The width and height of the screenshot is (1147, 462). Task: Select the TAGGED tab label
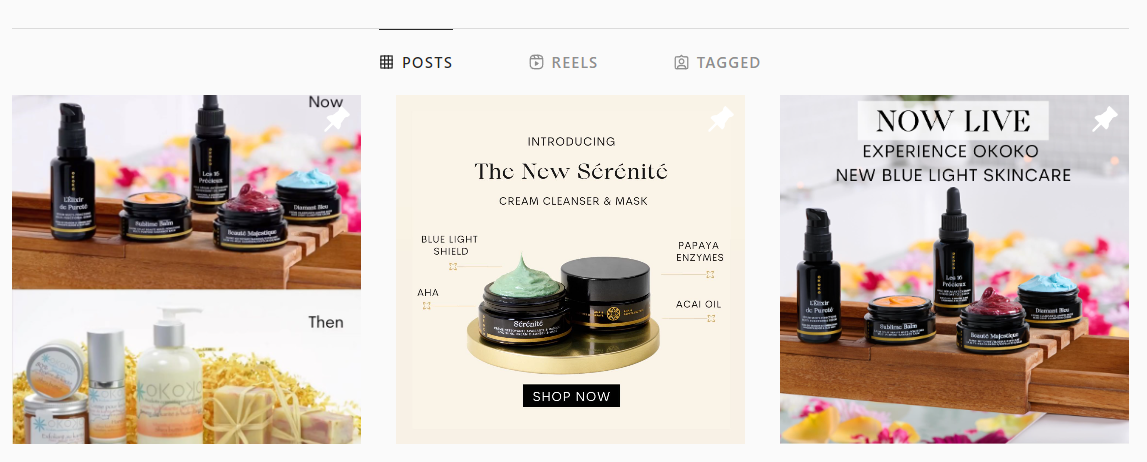(728, 63)
